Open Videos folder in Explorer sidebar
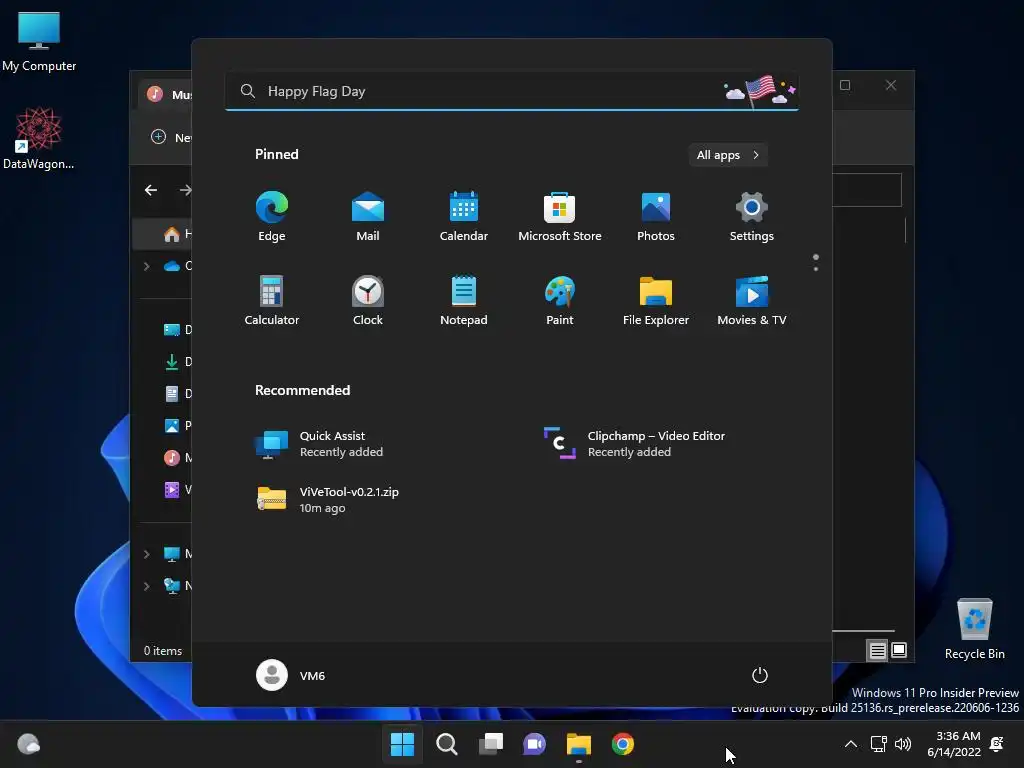Image resolution: width=1024 pixels, height=768 pixels. pos(176,490)
